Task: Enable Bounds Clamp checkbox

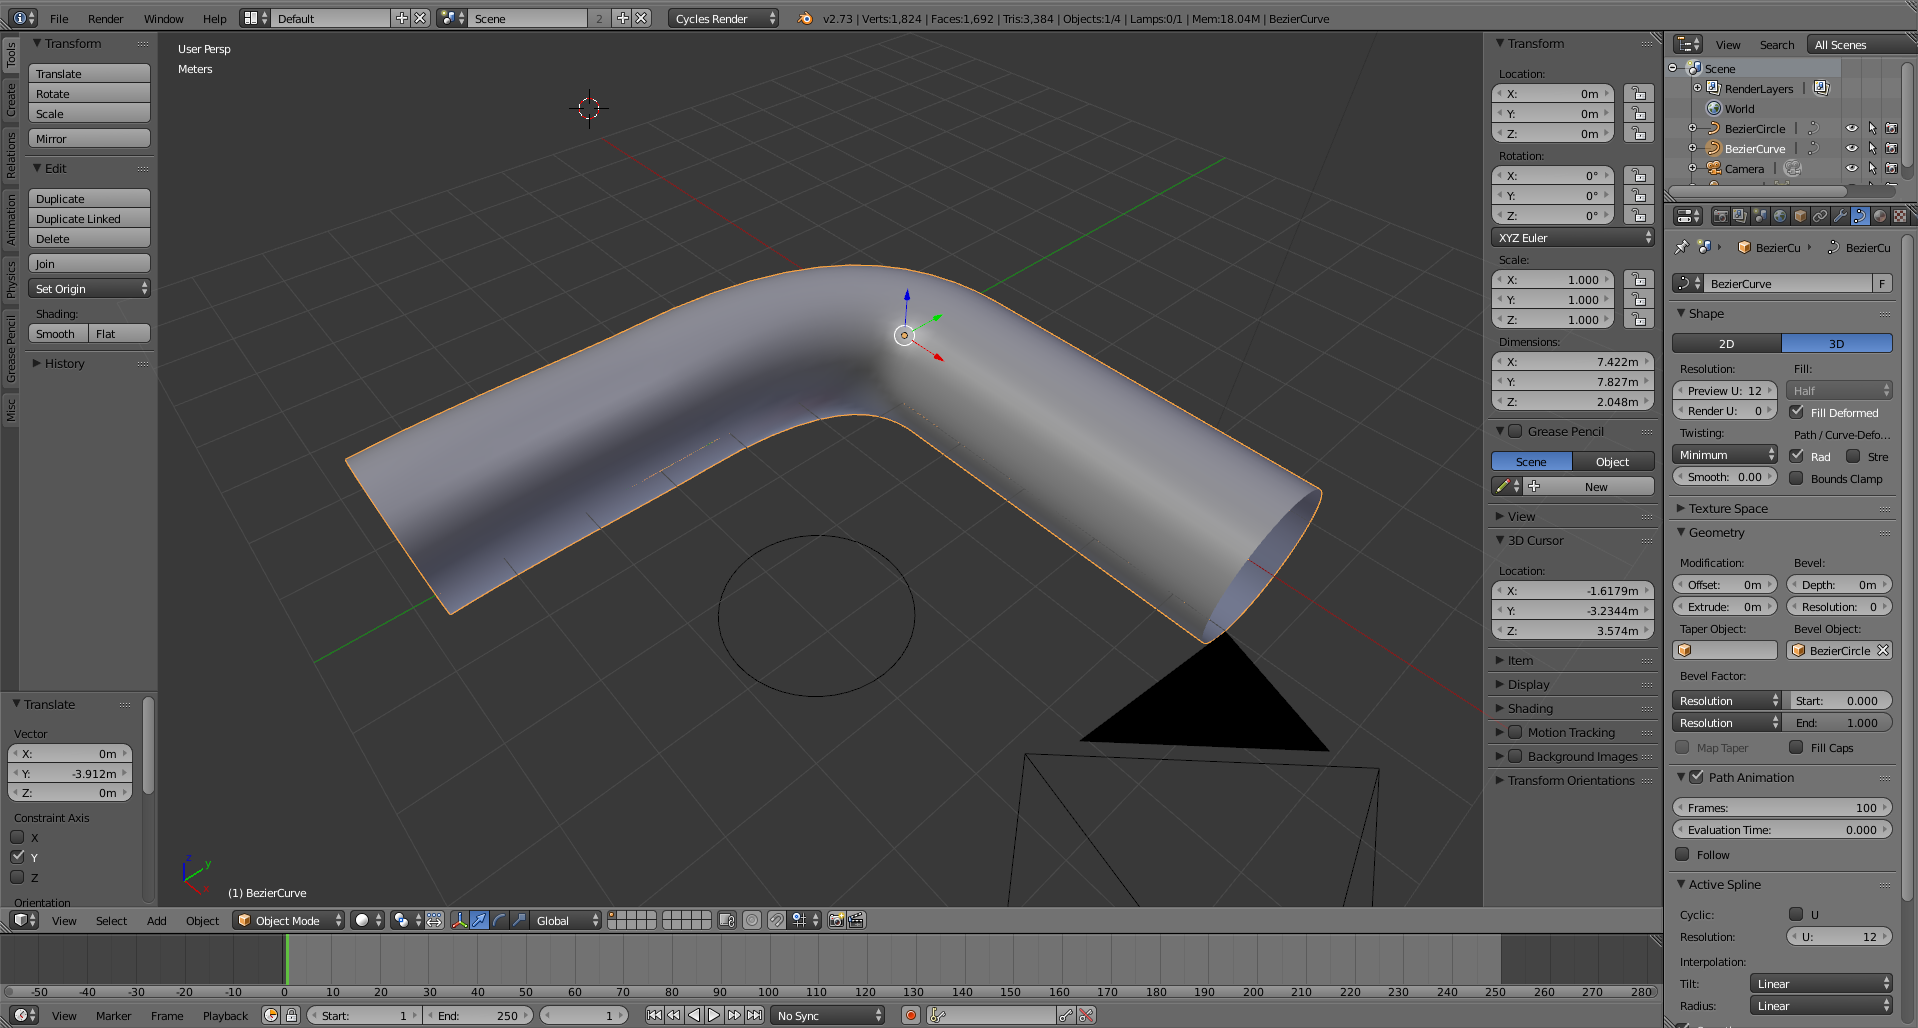Action: pyautogui.click(x=1797, y=477)
